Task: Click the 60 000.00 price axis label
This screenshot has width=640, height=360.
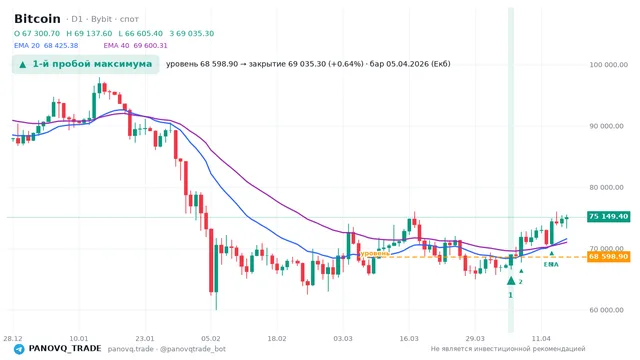Action: pos(607,310)
